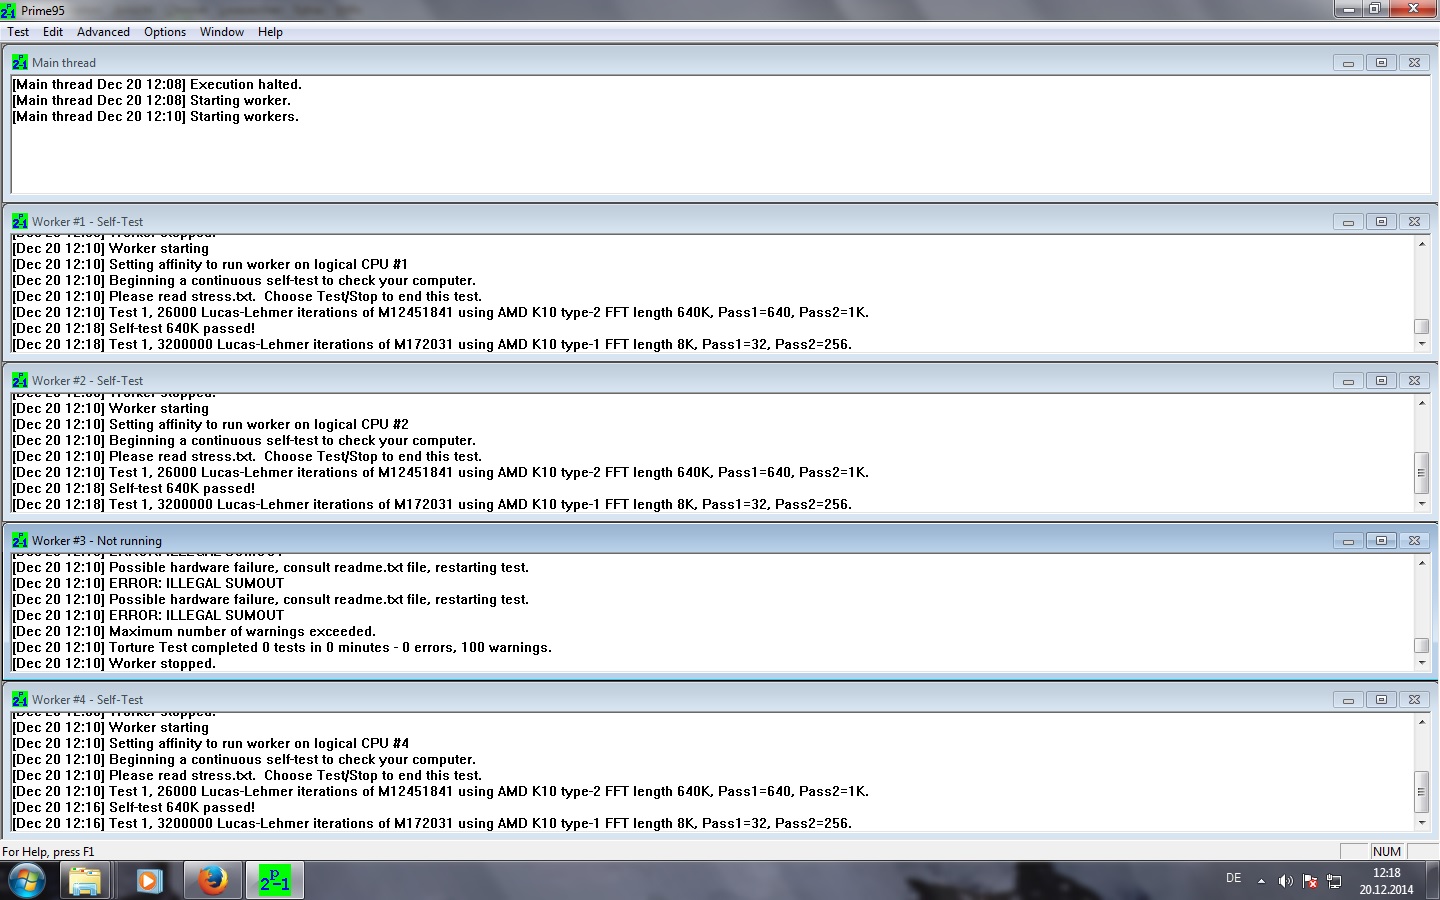Image resolution: width=1440 pixels, height=900 pixels.
Task: Open Firefox from the taskbar
Action: pos(211,881)
